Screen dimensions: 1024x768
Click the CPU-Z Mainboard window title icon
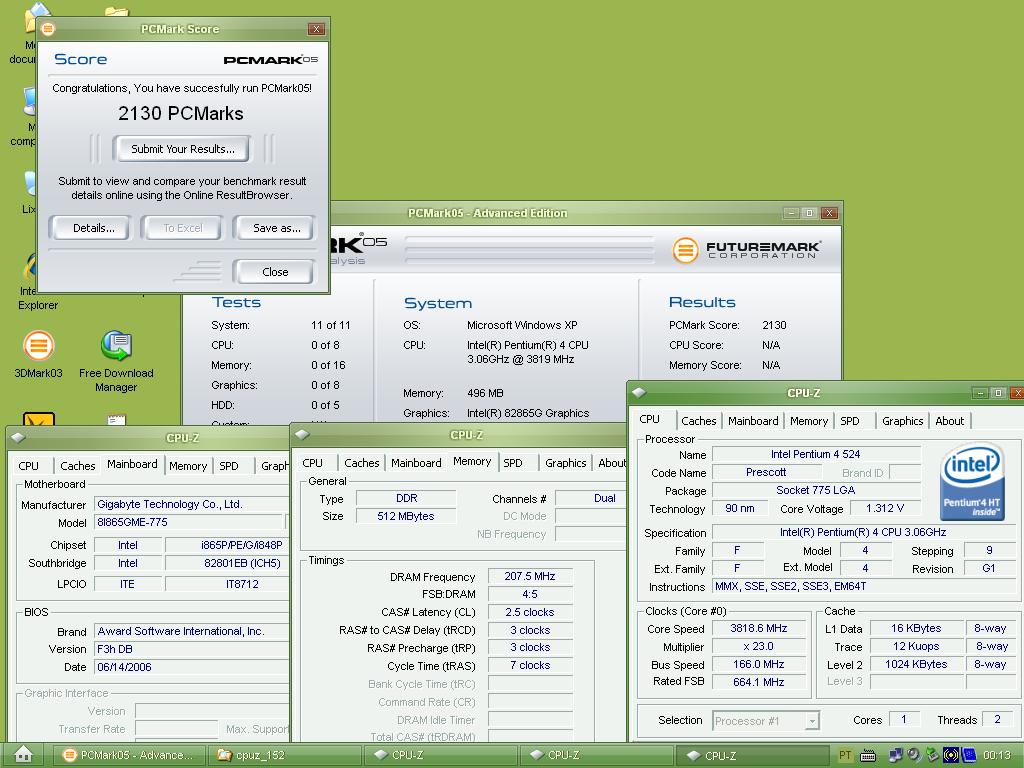(x=18, y=438)
